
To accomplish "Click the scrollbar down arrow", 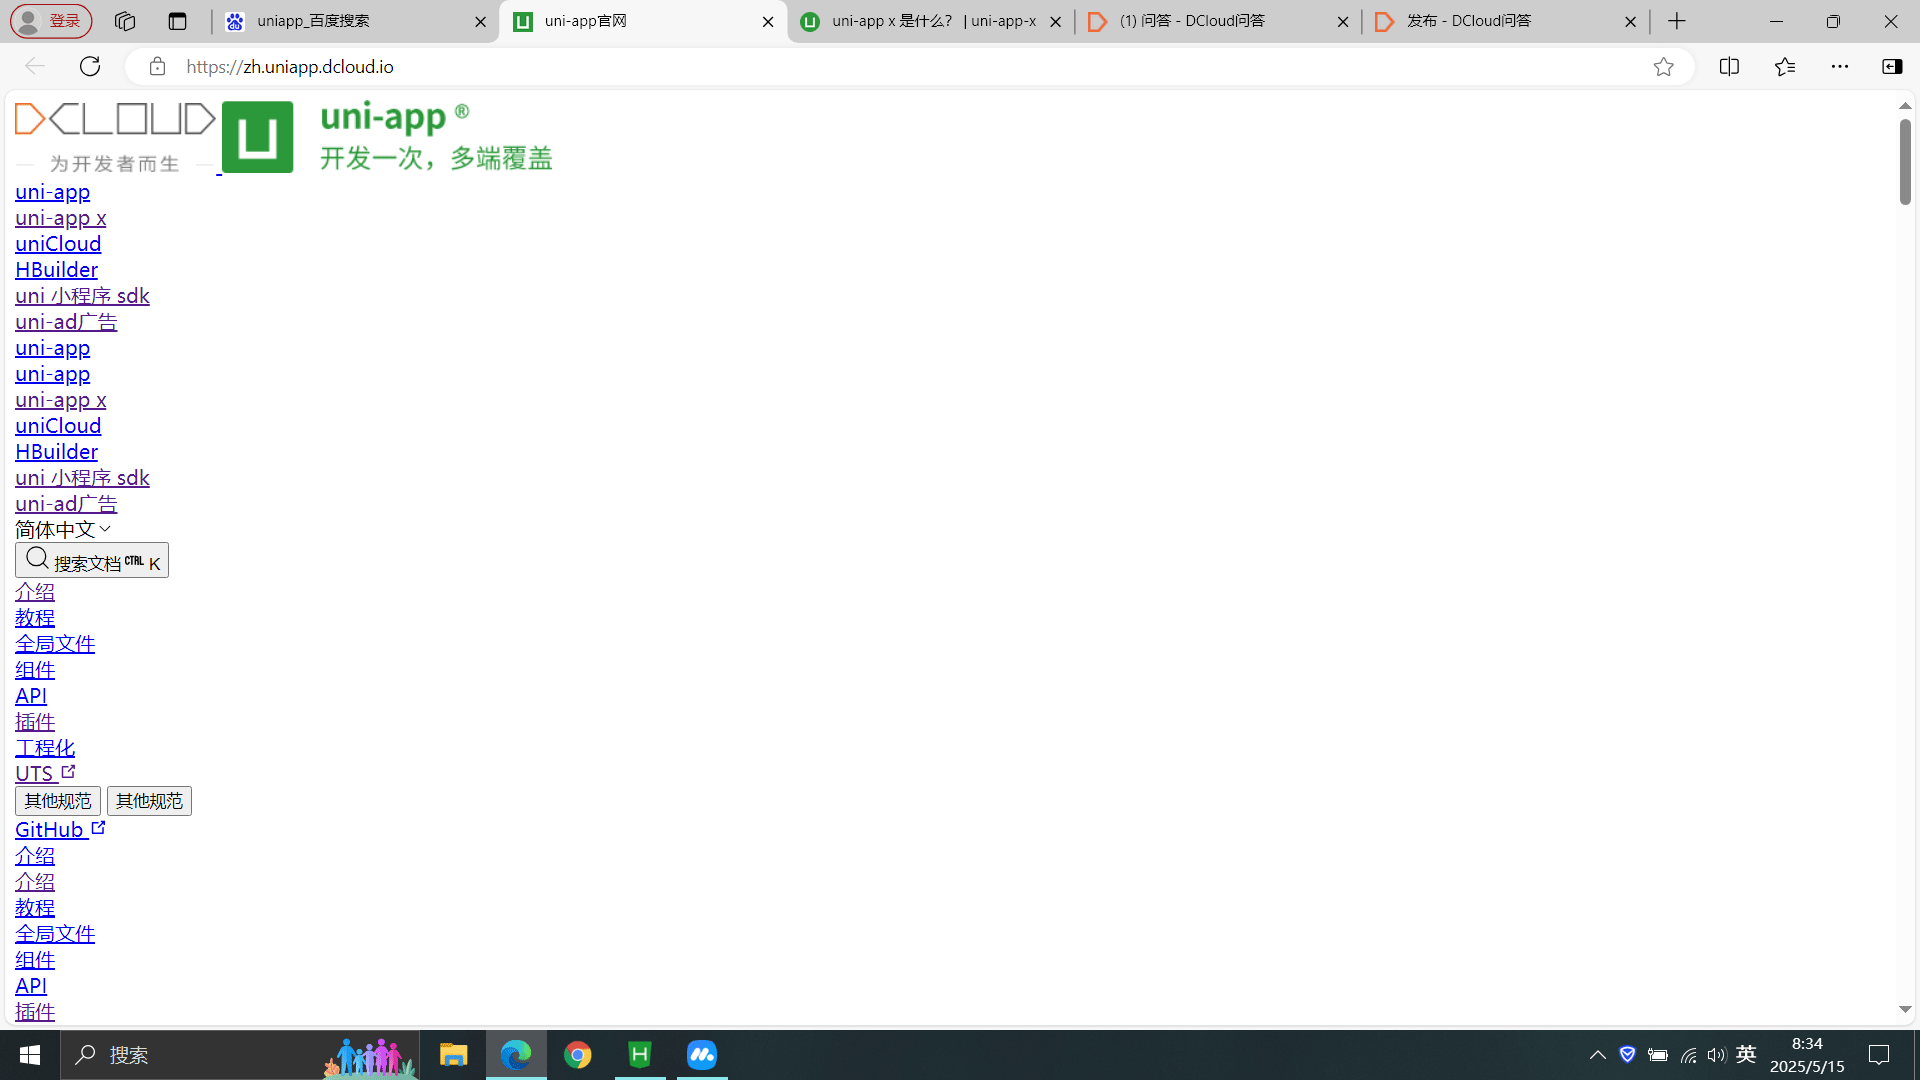I will (x=1905, y=1010).
